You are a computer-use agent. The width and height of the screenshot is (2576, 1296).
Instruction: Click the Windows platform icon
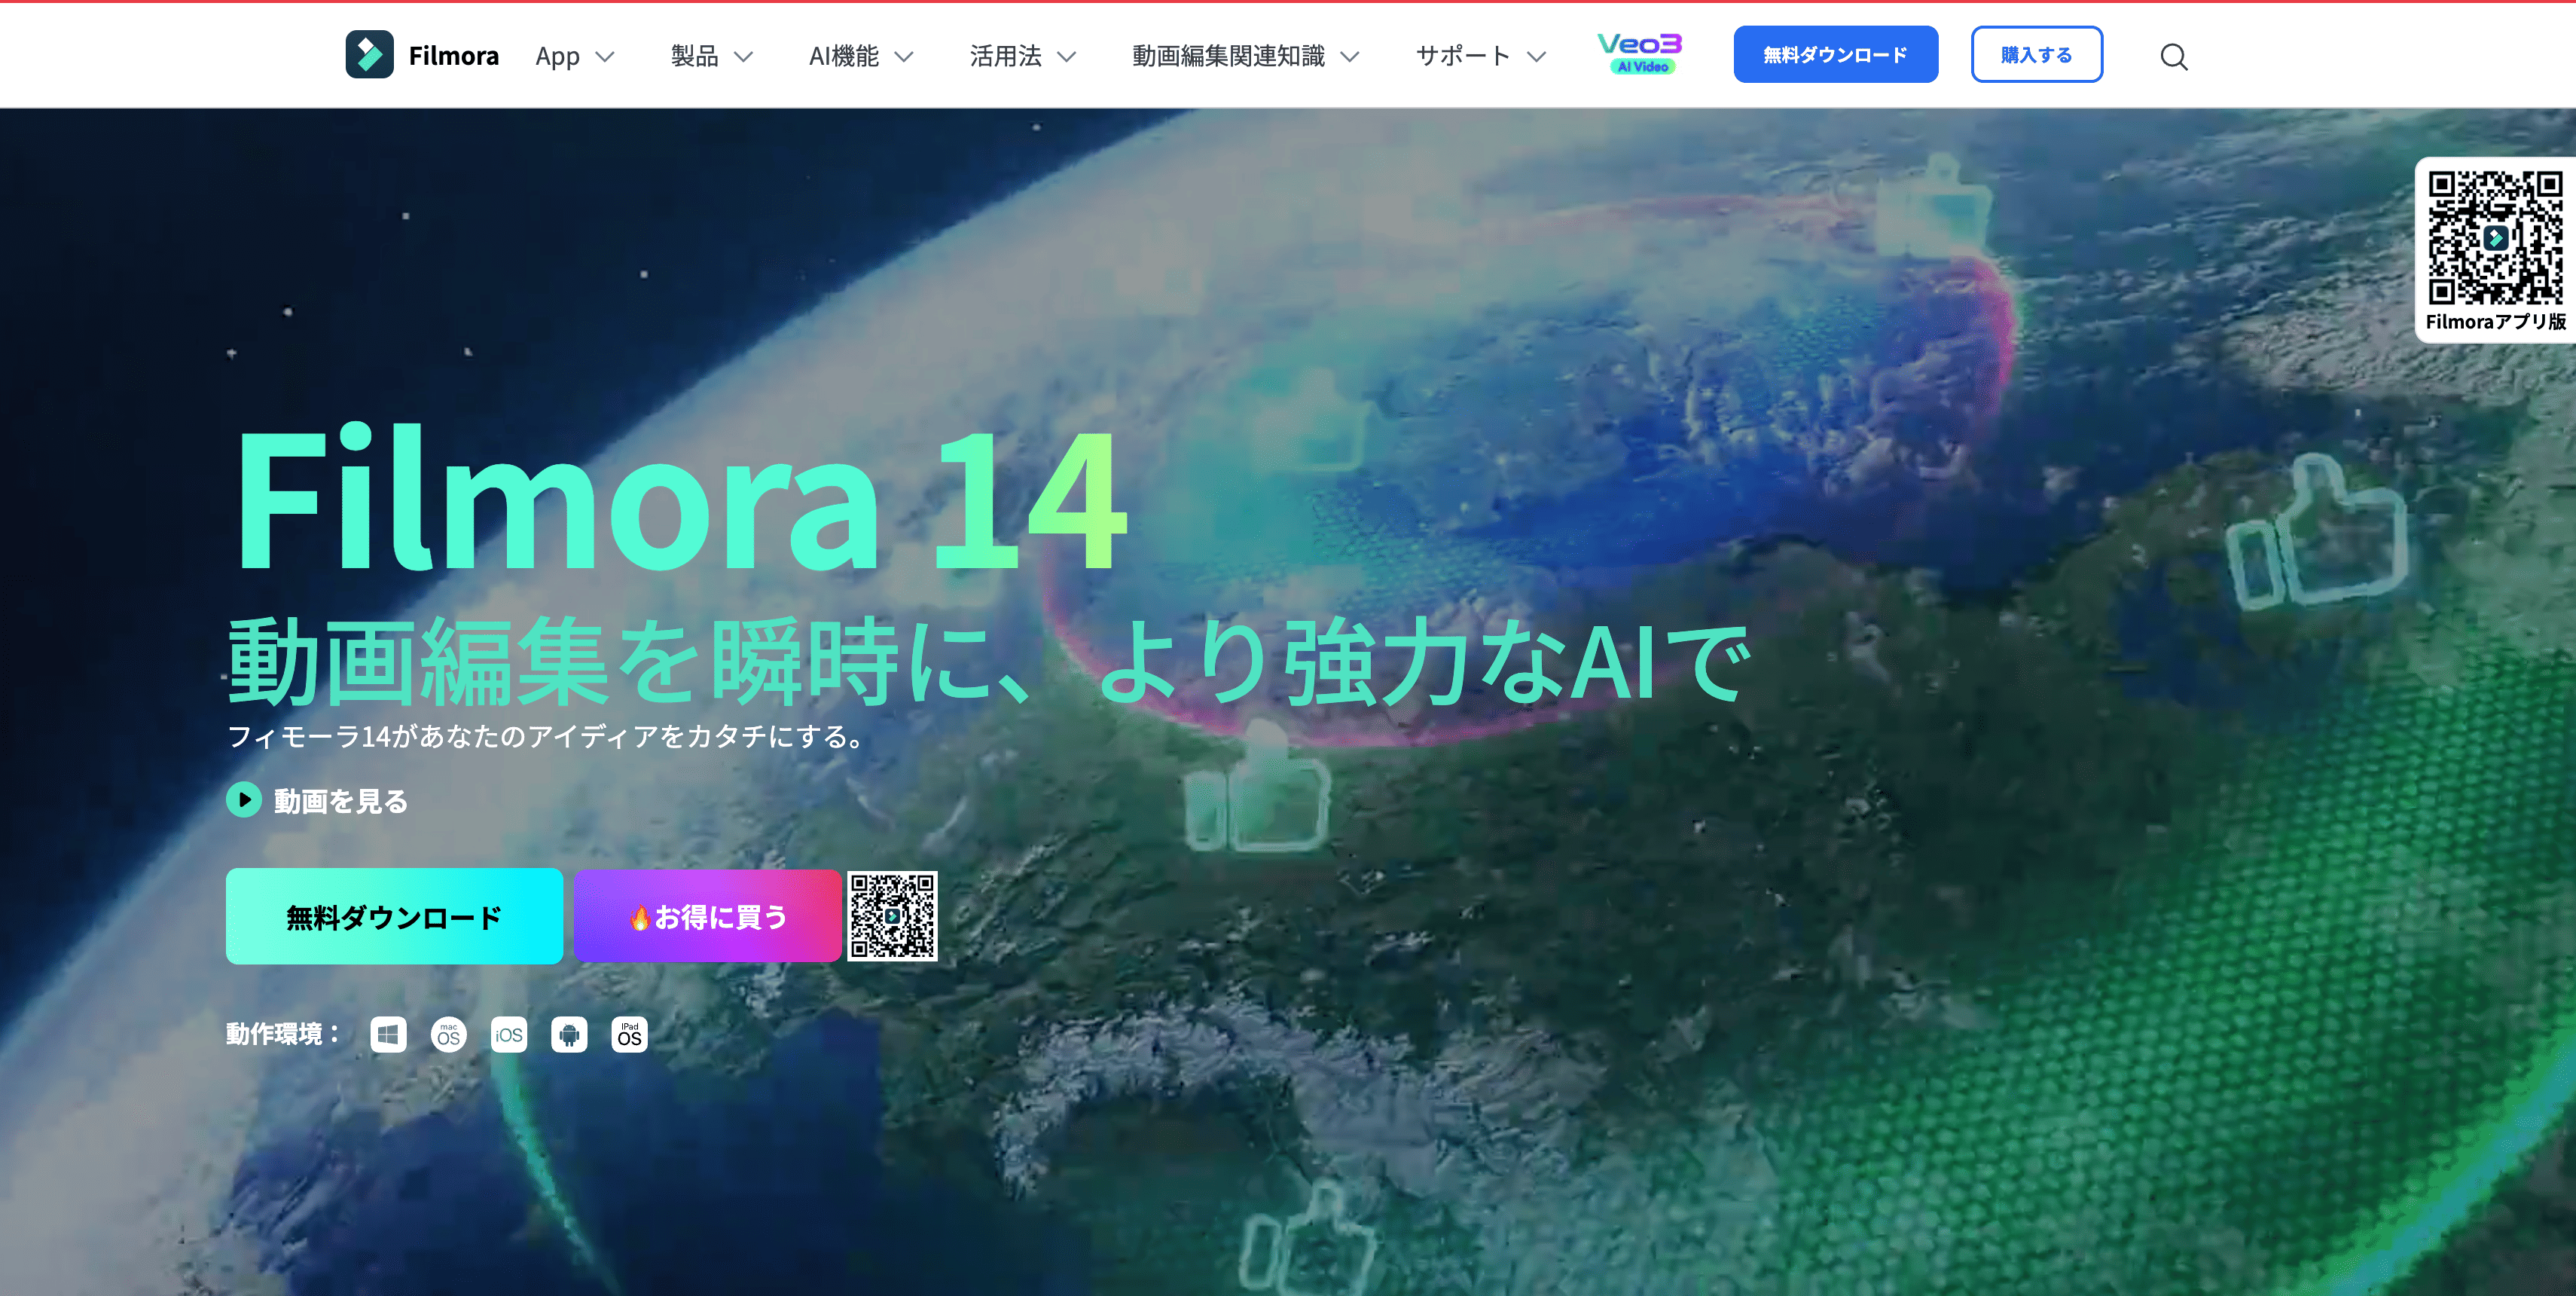click(388, 1035)
